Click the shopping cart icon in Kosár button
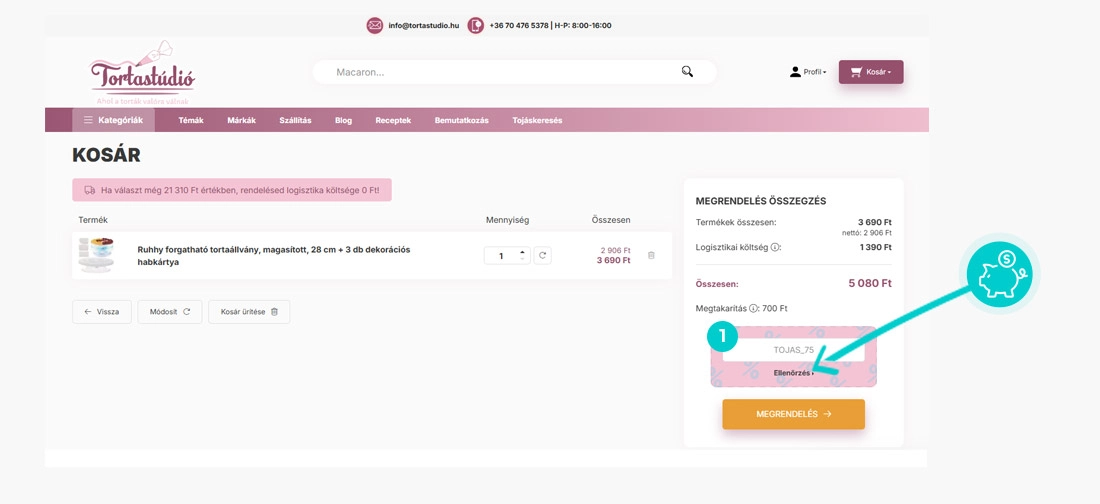The width and height of the screenshot is (1100, 504). 856,72
